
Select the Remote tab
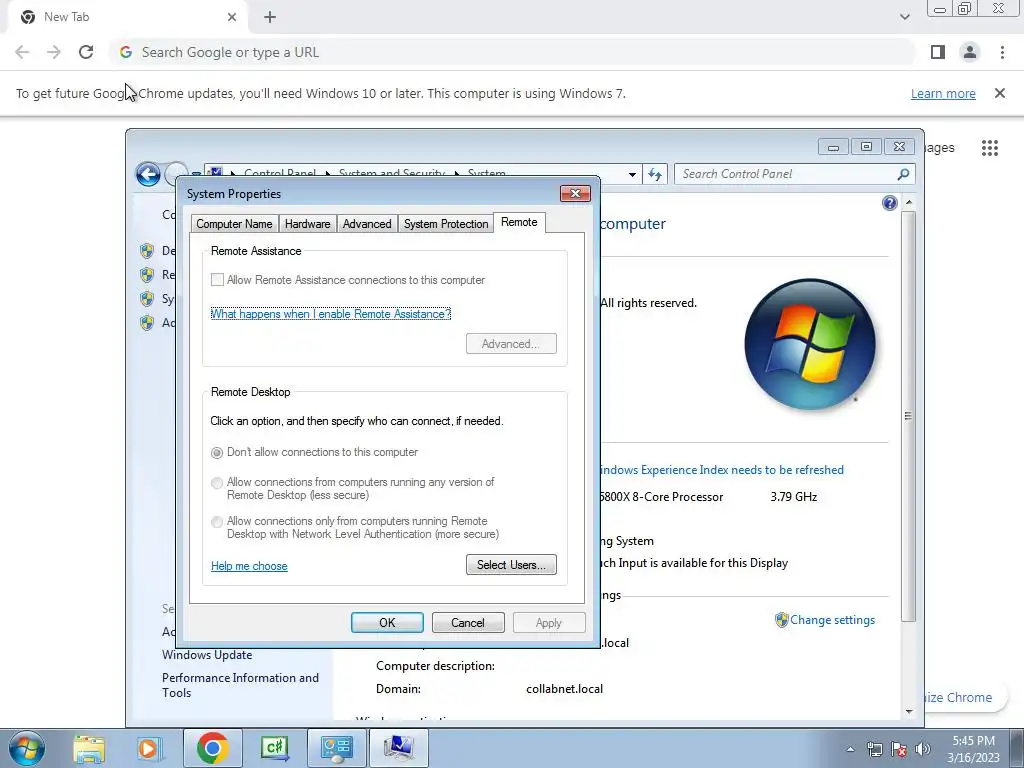(x=519, y=222)
